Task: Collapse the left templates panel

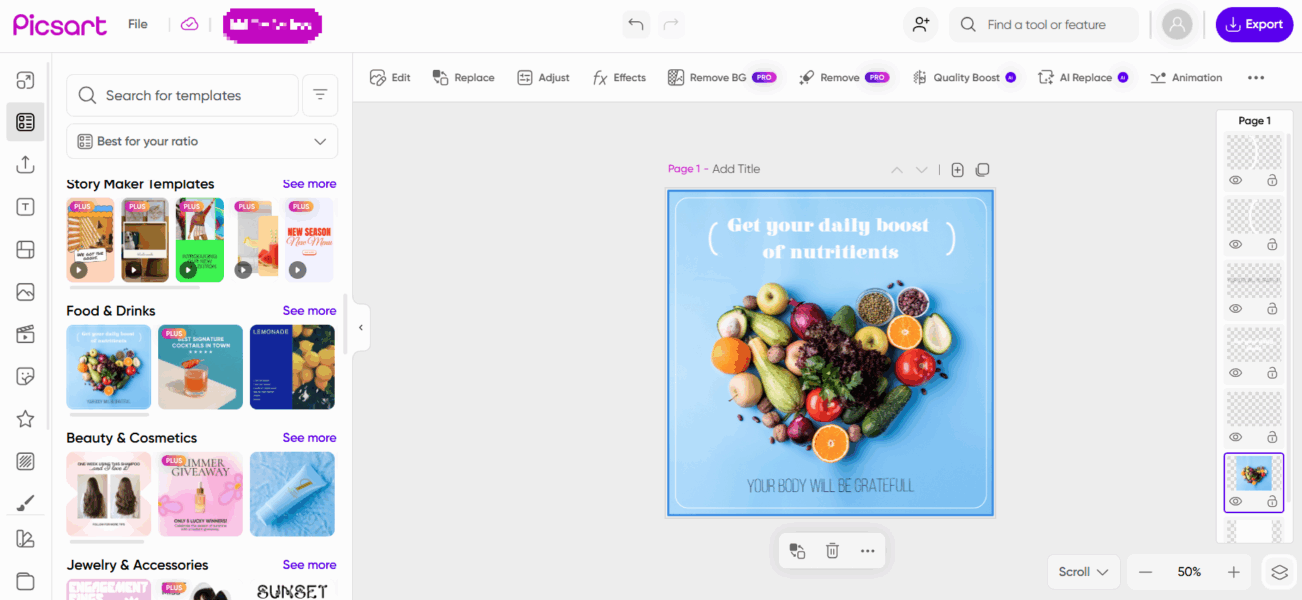Action: 360,327
